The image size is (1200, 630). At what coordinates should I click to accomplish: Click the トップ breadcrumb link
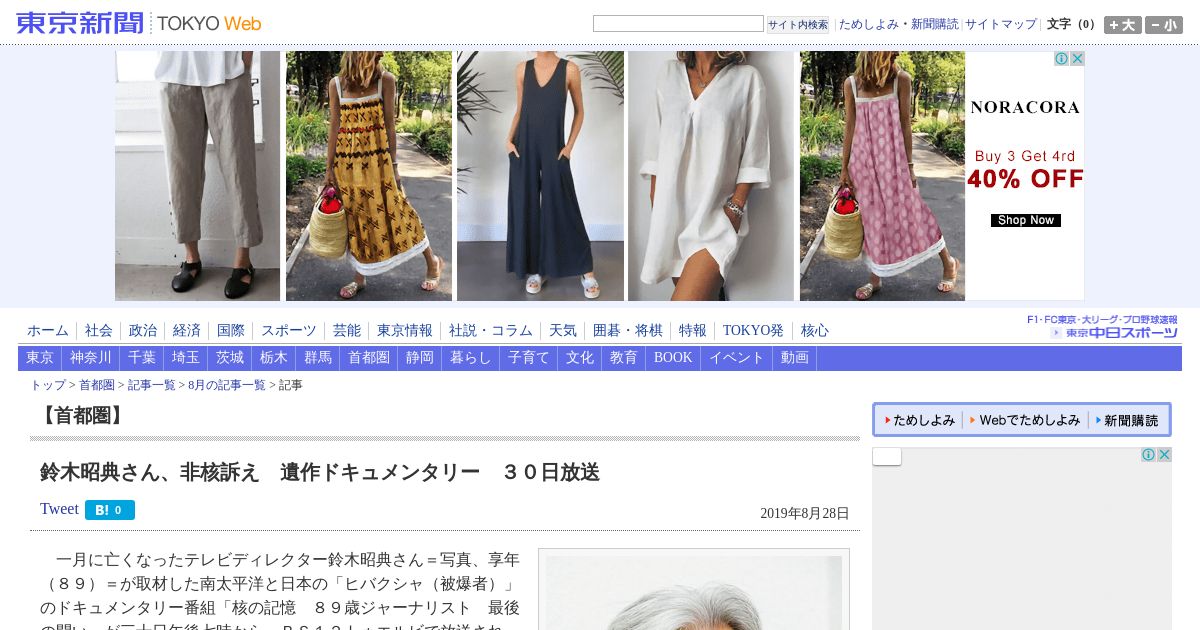(x=48, y=385)
